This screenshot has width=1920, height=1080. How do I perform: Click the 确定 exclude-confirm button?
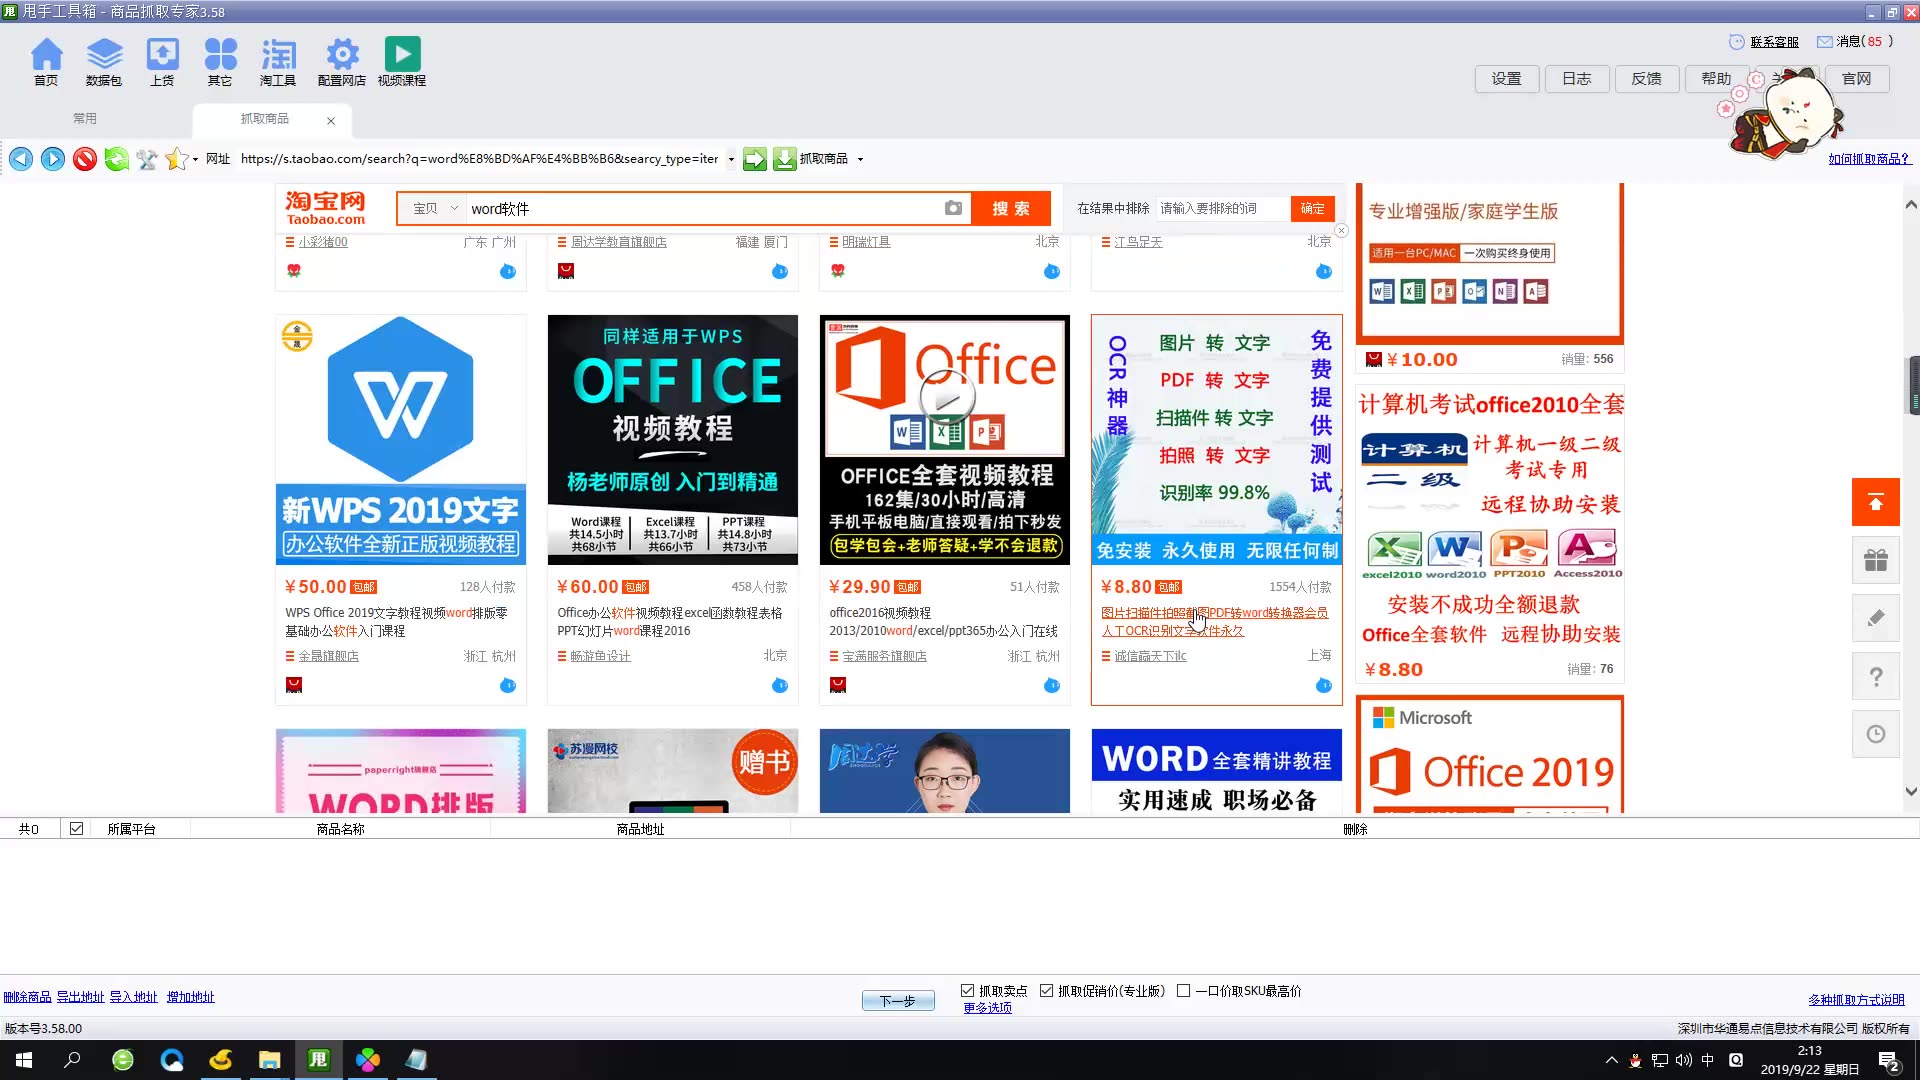1313,208
